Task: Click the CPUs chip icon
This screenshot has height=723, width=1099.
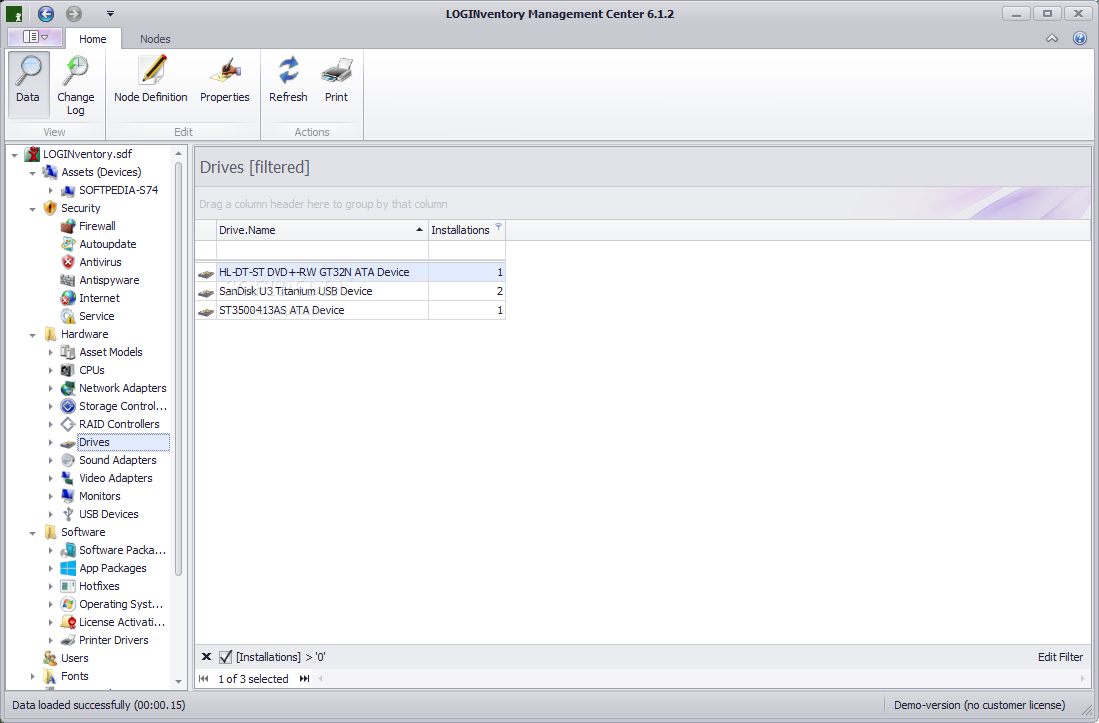Action: [x=68, y=370]
